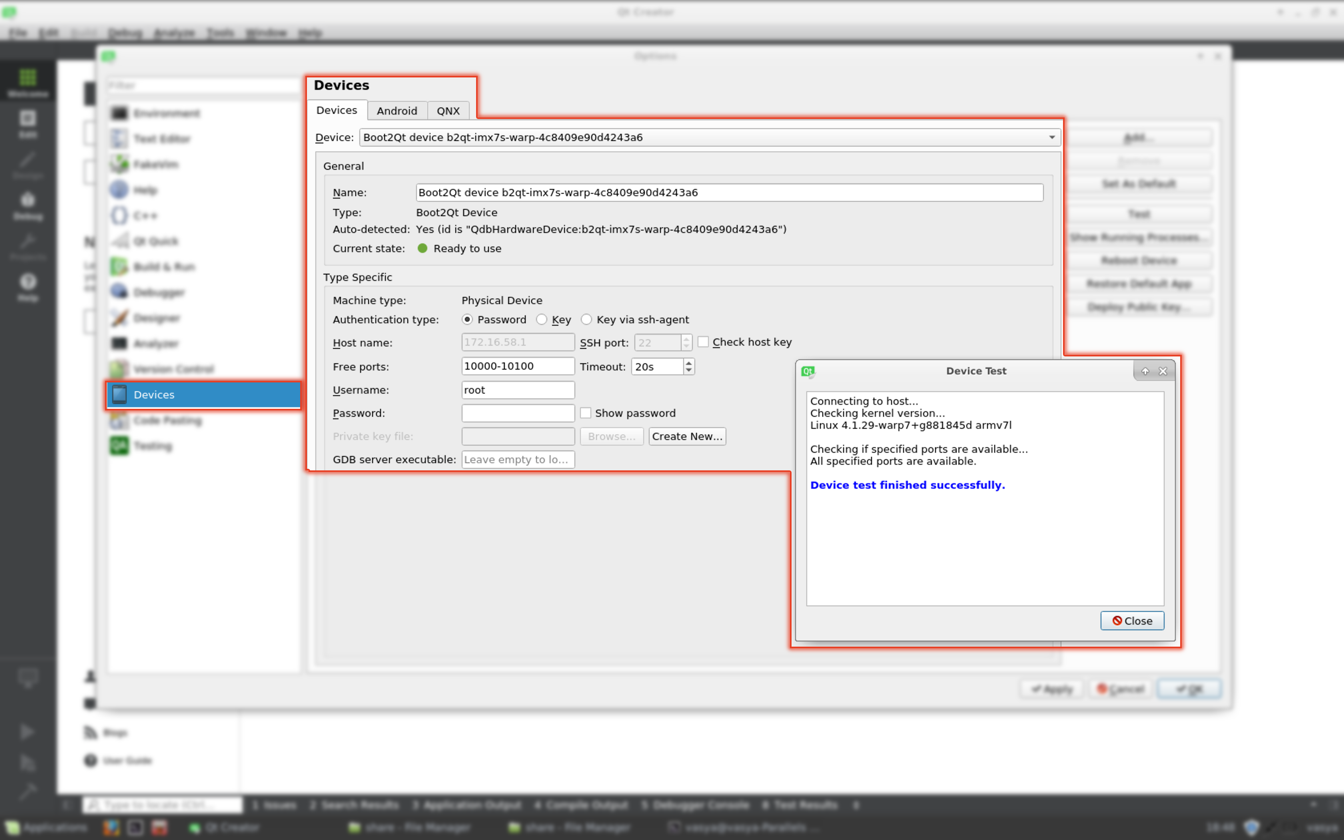
Task: Open the Applications menu in the taskbar
Action: click(46, 828)
